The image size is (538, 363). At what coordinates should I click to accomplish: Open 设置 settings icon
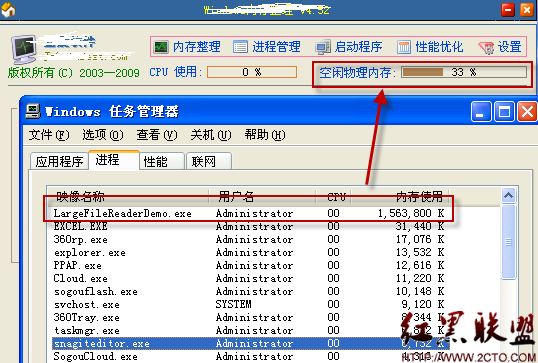[x=487, y=48]
